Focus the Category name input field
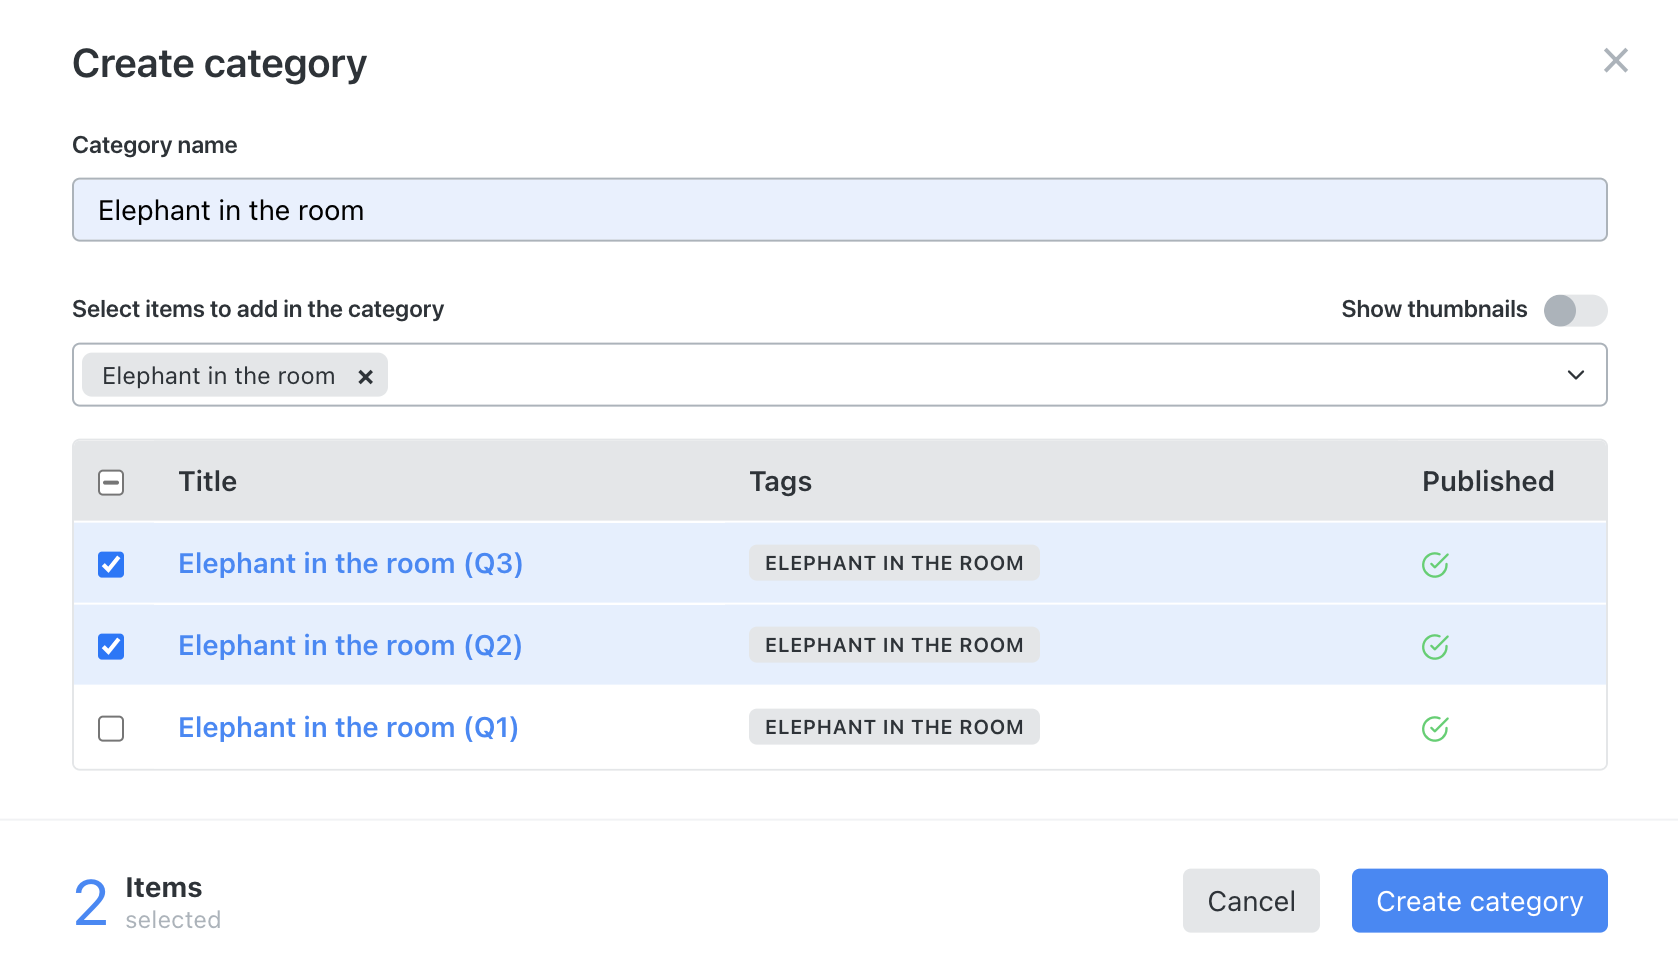Image resolution: width=1678 pixels, height=972 pixels. 840,210
